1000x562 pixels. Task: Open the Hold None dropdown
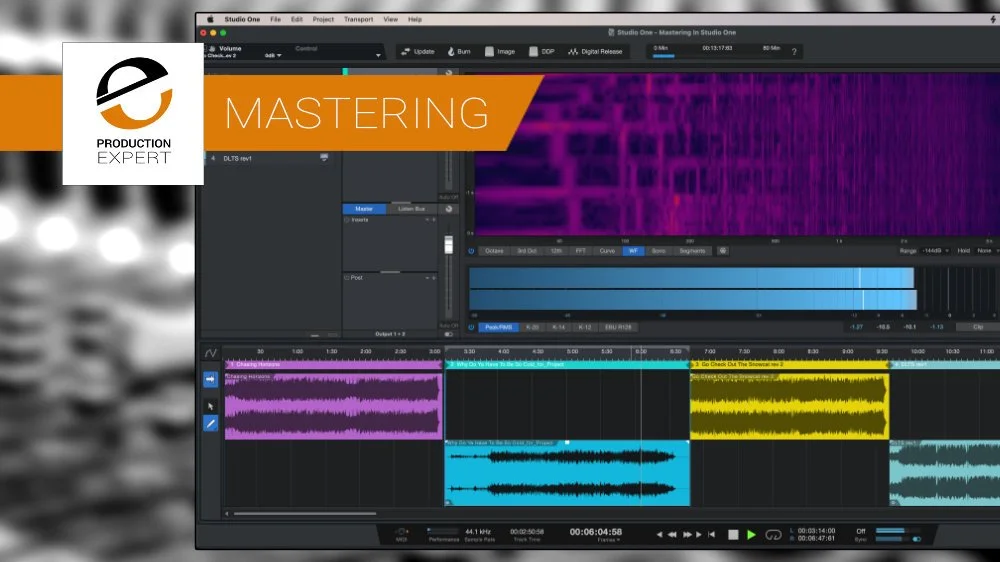986,251
